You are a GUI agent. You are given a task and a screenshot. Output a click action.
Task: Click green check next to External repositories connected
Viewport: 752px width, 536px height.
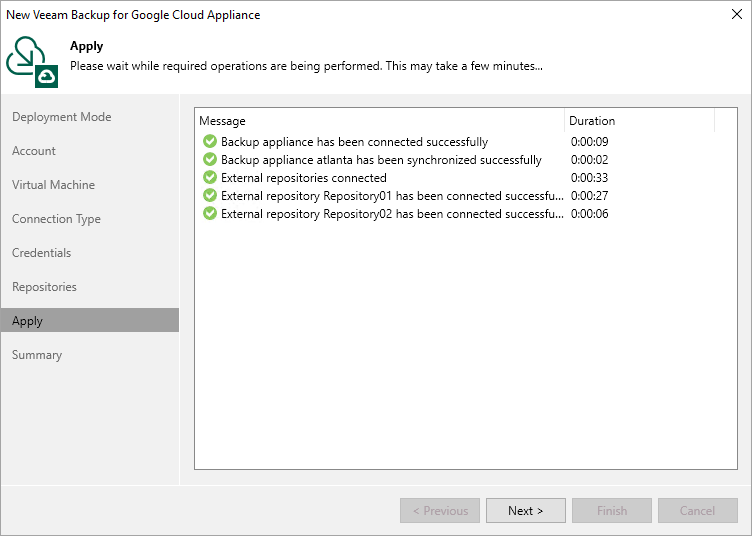point(210,178)
